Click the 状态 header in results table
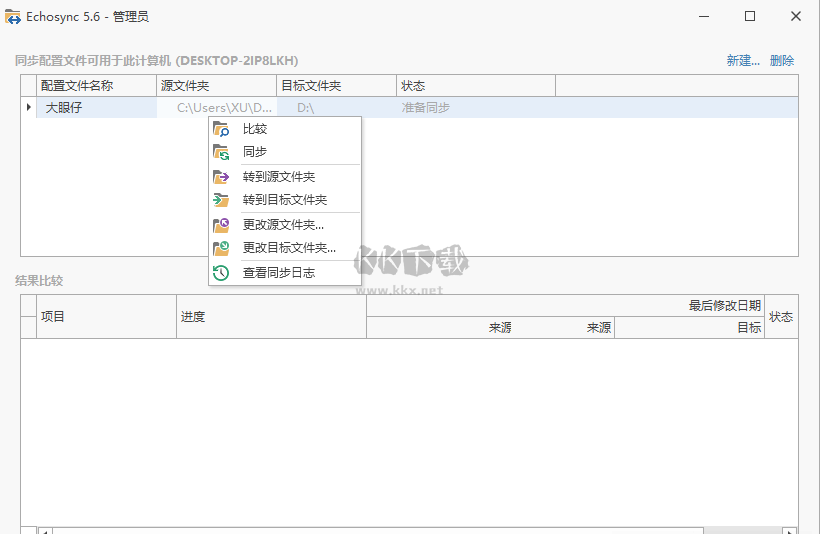The height and width of the screenshot is (534, 820). click(781, 316)
